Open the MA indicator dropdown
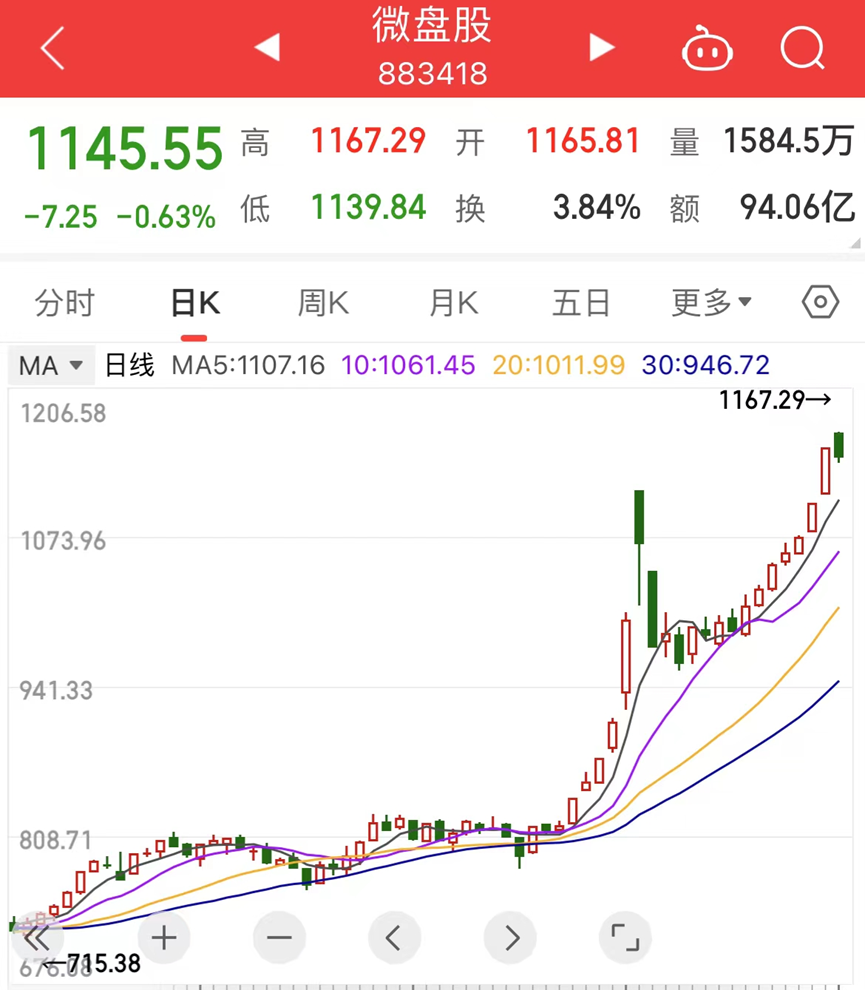 pos(50,366)
